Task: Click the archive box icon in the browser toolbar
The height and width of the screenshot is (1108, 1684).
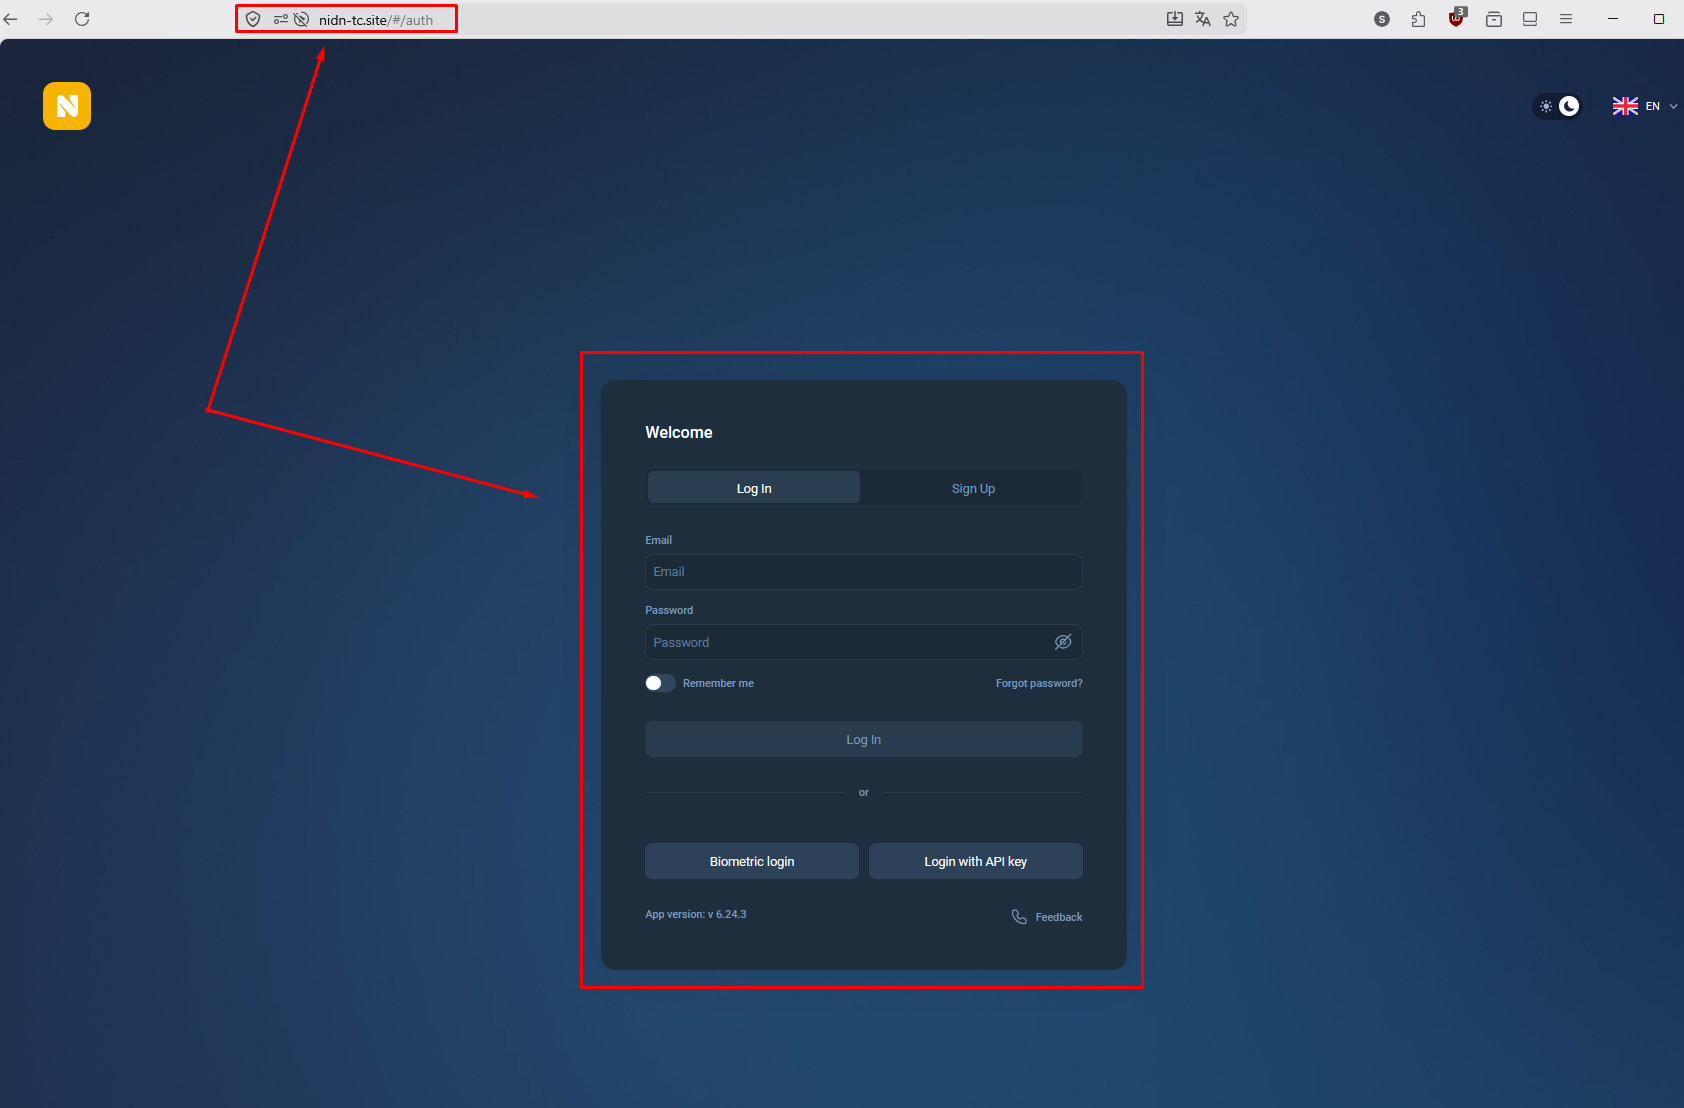Action: tap(1494, 19)
